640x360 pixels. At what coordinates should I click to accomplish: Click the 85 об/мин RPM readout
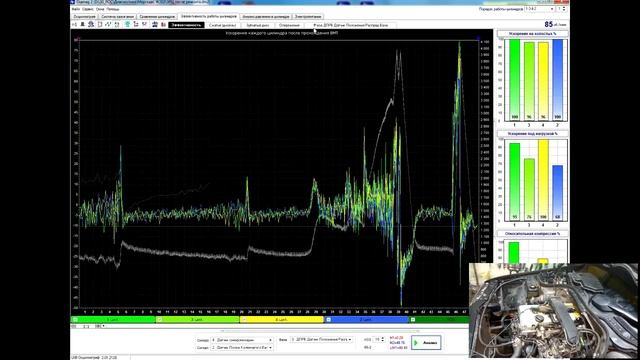tap(555, 24)
